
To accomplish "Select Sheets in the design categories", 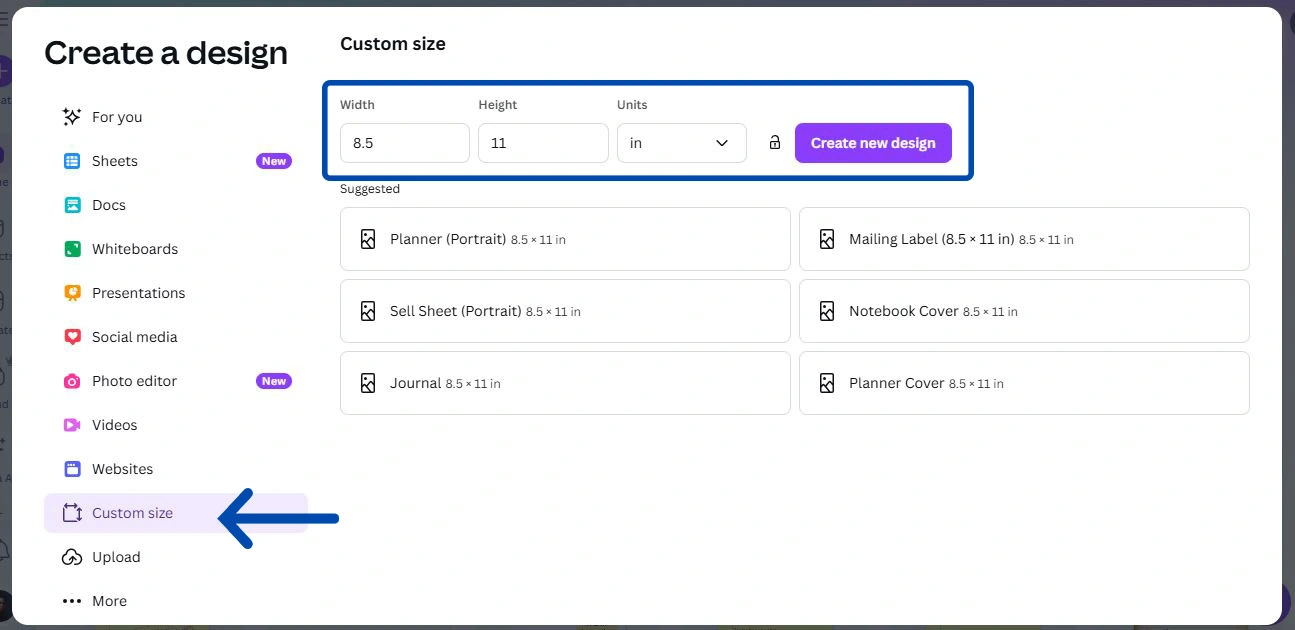I will point(176,161).
